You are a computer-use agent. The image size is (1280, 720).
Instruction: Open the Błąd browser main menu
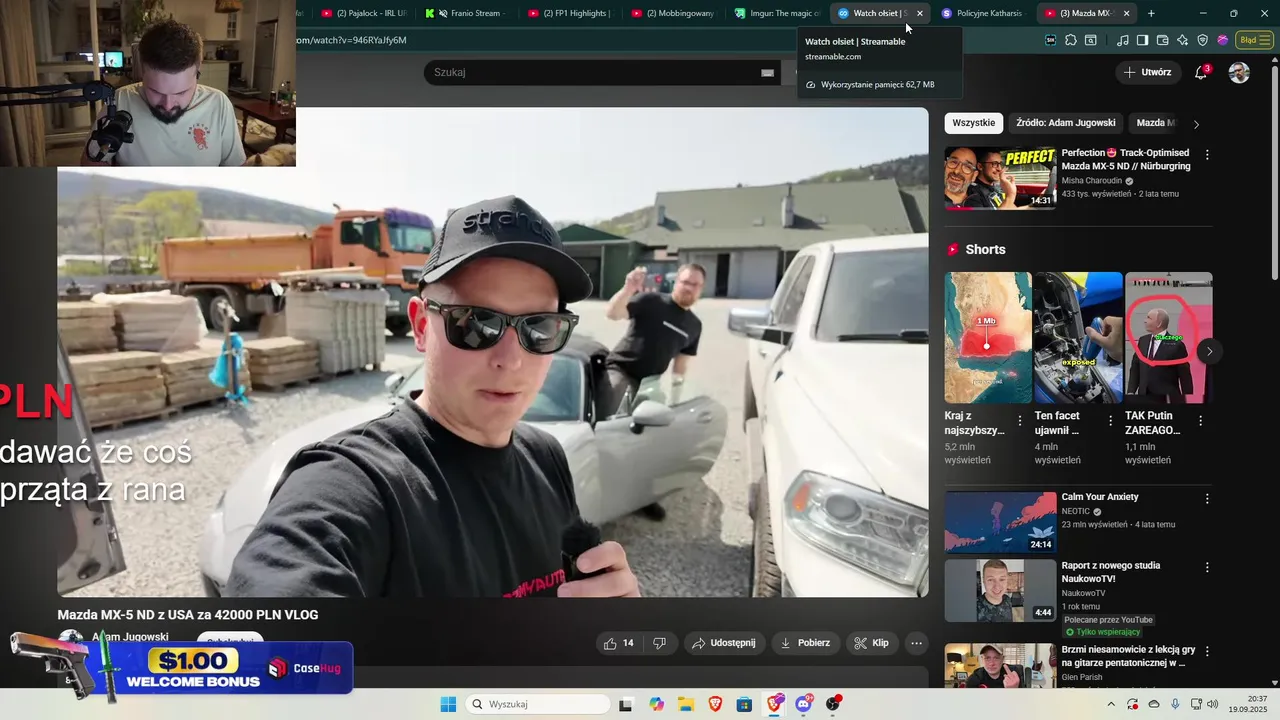1252,40
